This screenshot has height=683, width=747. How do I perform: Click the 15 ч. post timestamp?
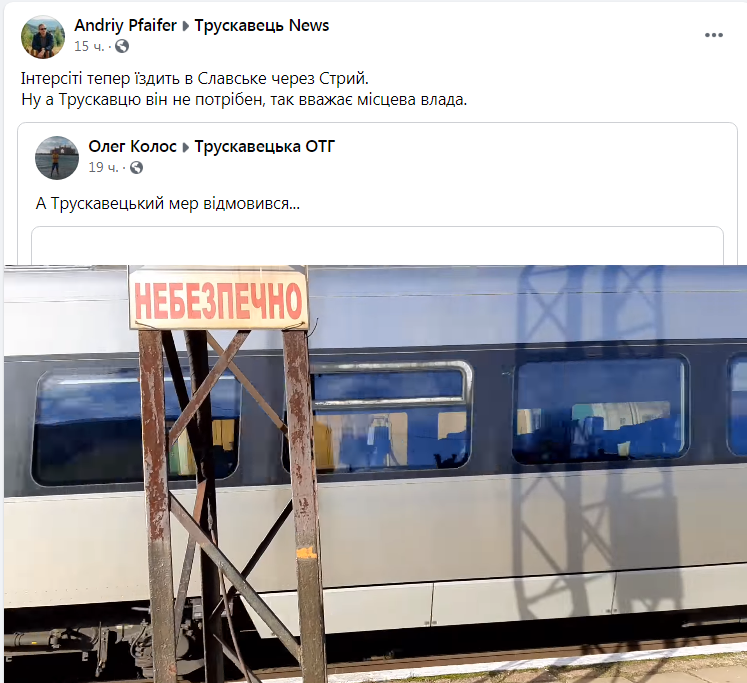point(89,46)
